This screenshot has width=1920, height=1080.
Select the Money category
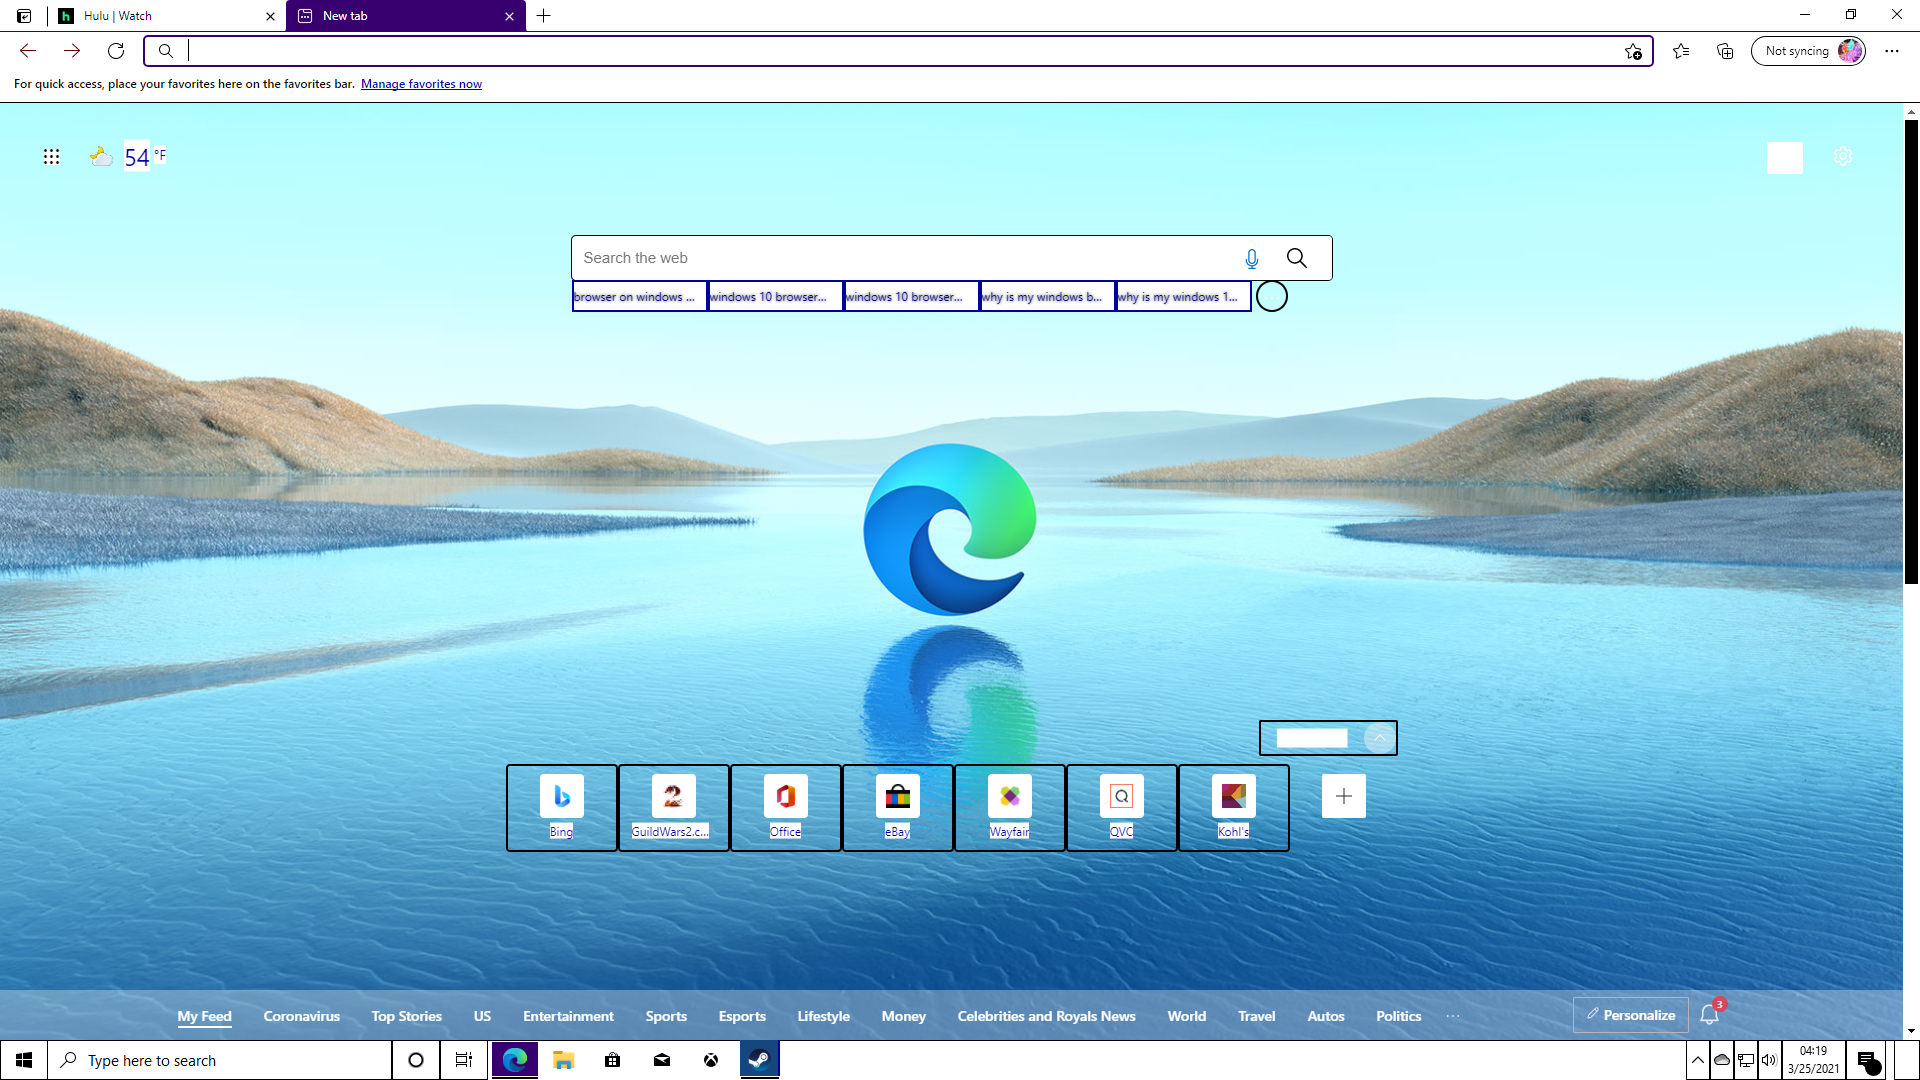click(x=904, y=1016)
